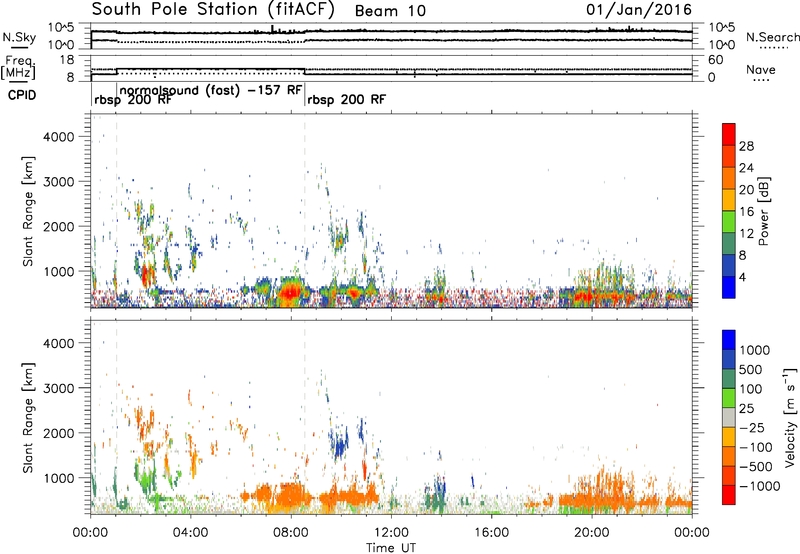The width and height of the screenshot is (800, 554).
Task: Pick the red bottom segment of velocity colorbar
Action: (729, 495)
